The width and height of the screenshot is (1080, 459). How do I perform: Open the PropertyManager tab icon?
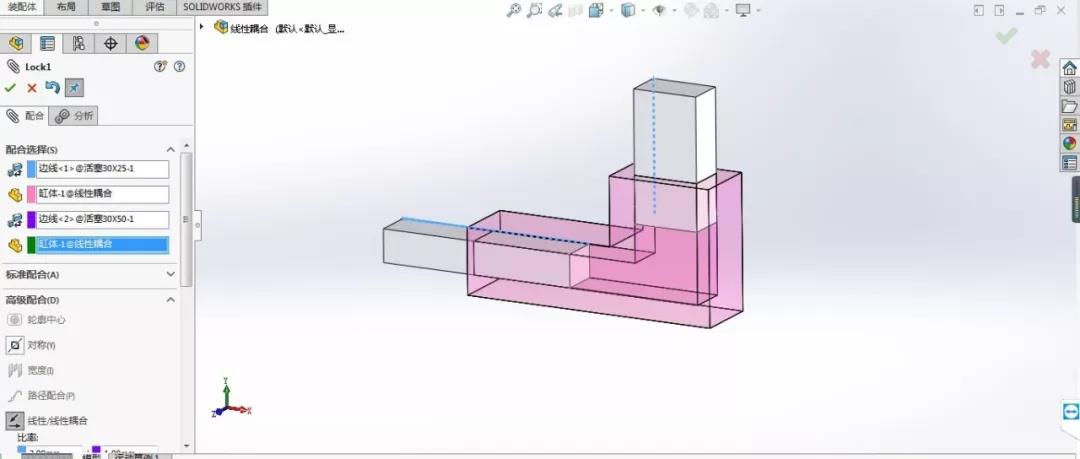point(47,44)
